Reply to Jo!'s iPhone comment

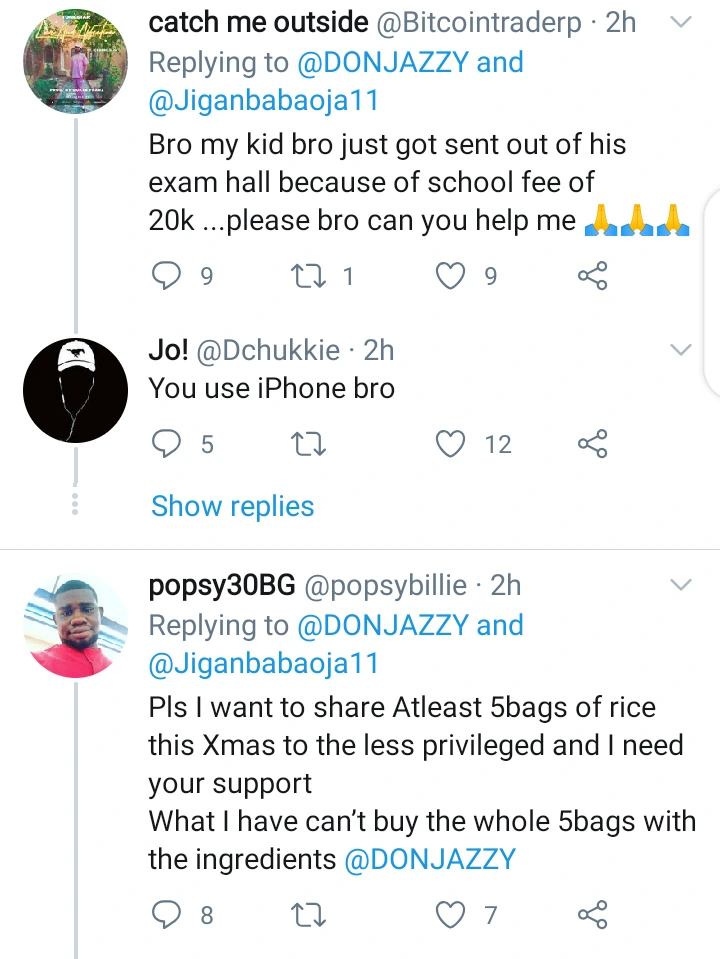click(164, 443)
